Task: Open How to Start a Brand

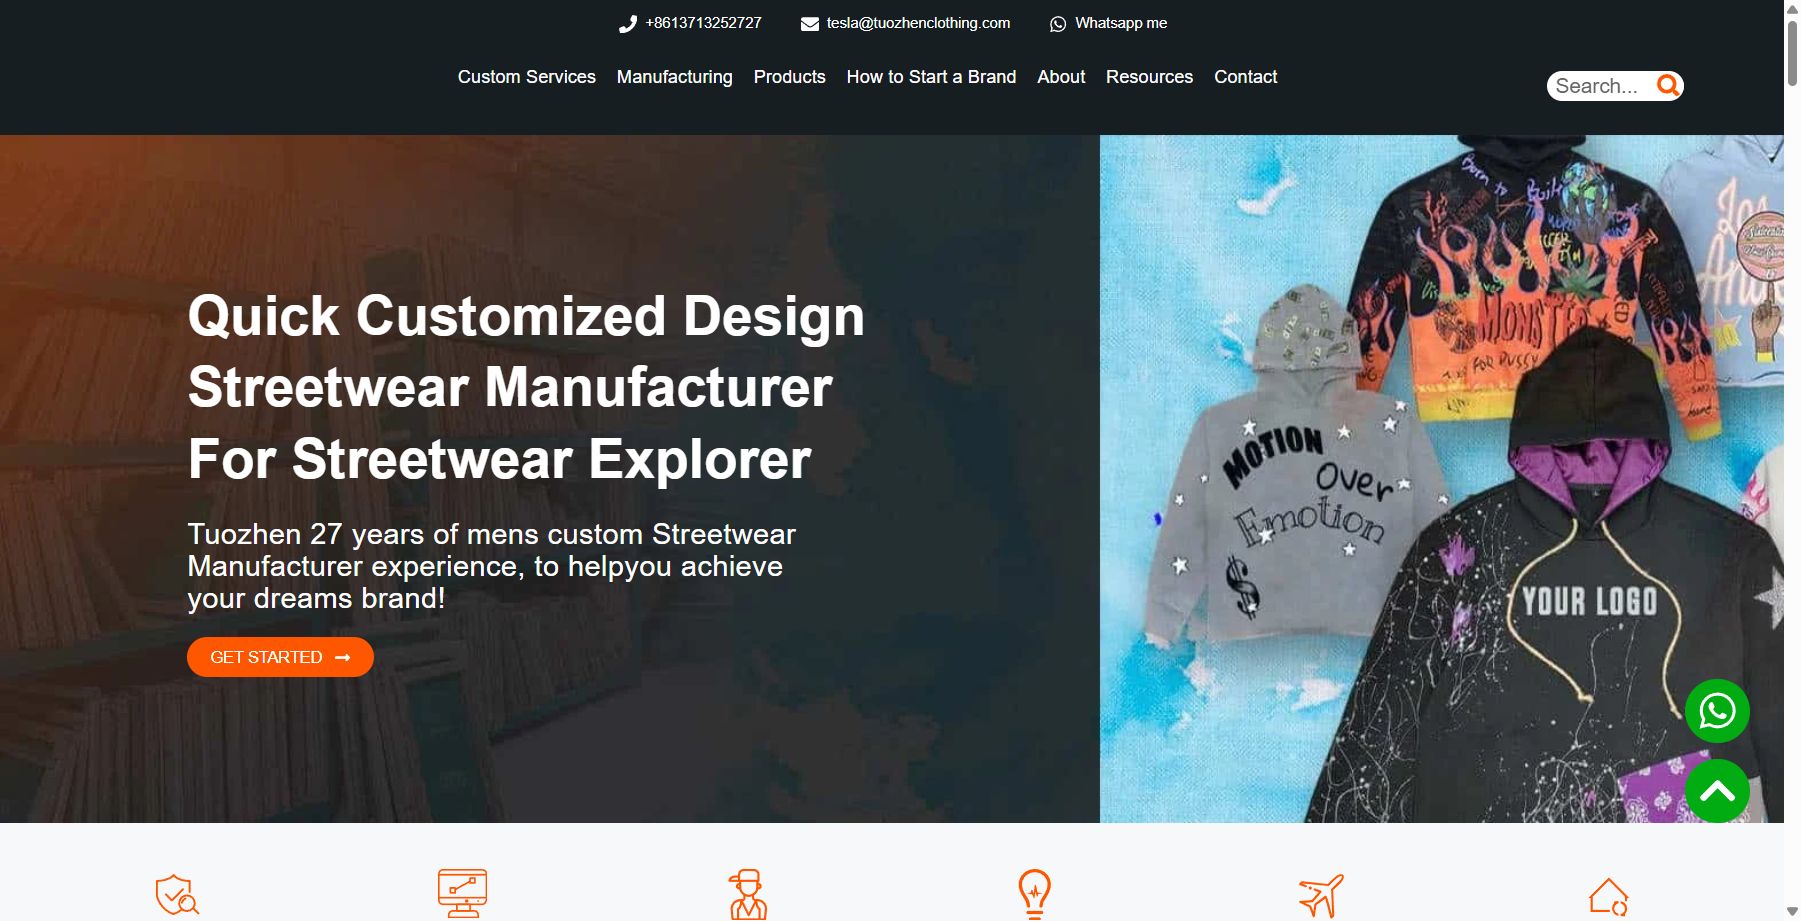Action: (x=931, y=77)
